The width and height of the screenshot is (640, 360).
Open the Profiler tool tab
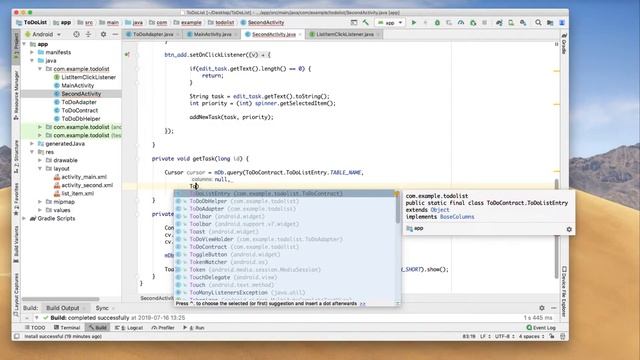pyautogui.click(x=163, y=328)
